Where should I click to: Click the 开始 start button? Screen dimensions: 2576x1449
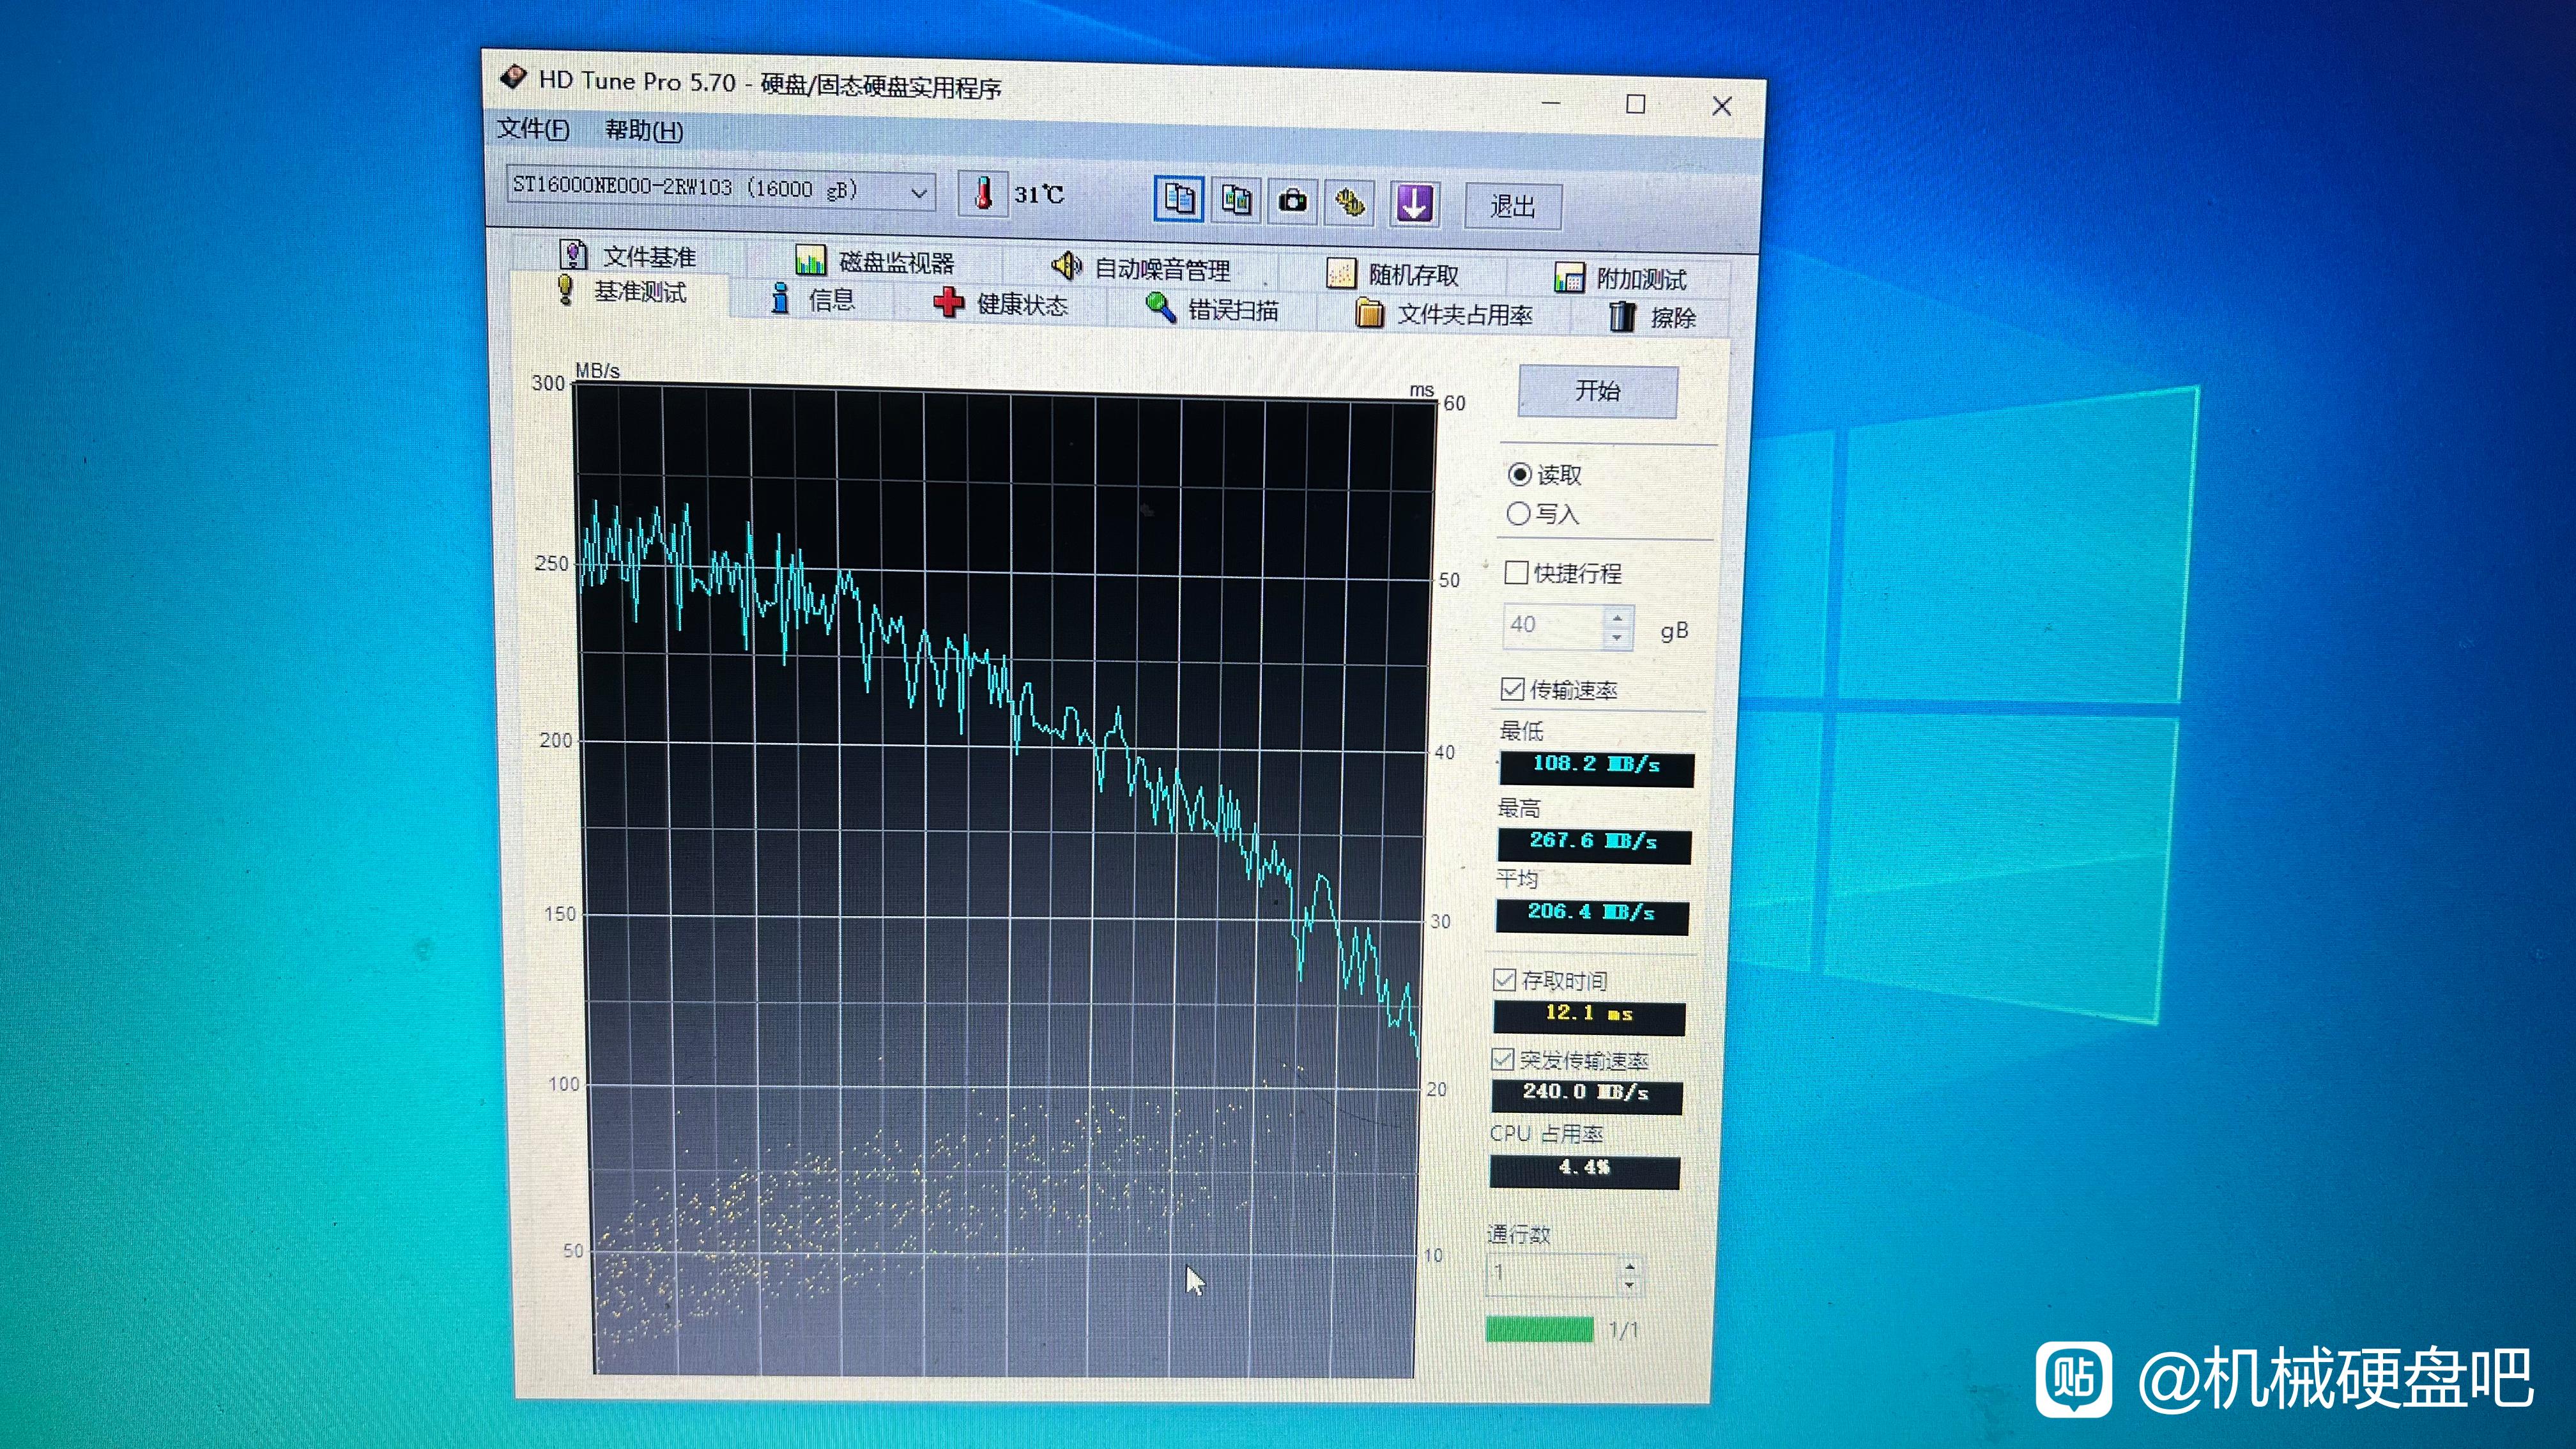click(1598, 391)
